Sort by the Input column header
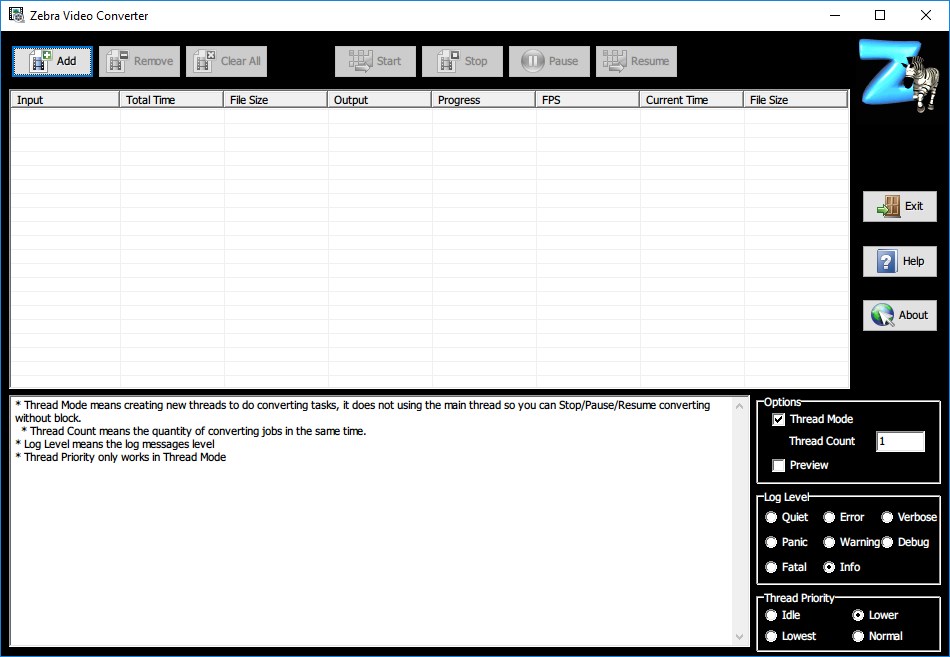Viewport: 950px width, 657px height. point(65,100)
